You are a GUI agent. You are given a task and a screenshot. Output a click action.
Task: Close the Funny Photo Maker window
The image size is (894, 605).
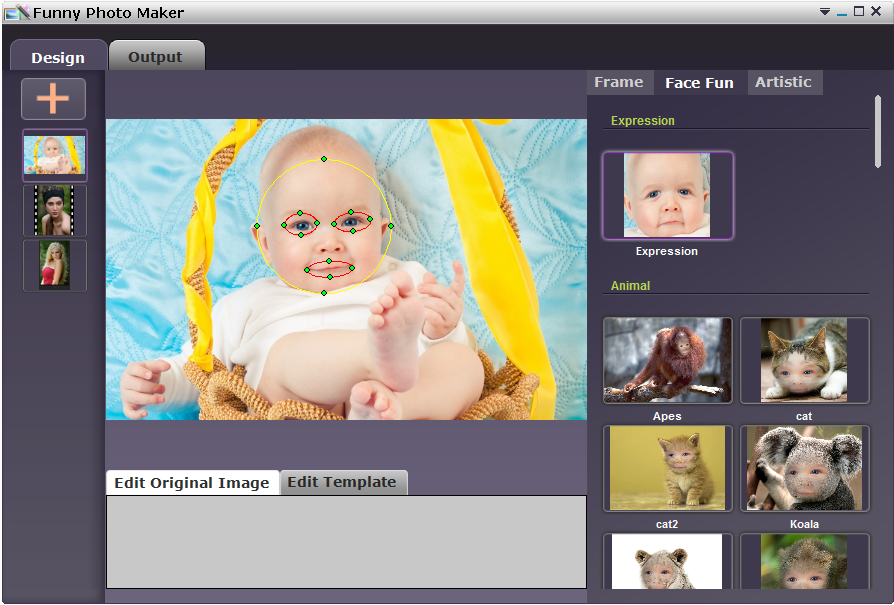[876, 11]
